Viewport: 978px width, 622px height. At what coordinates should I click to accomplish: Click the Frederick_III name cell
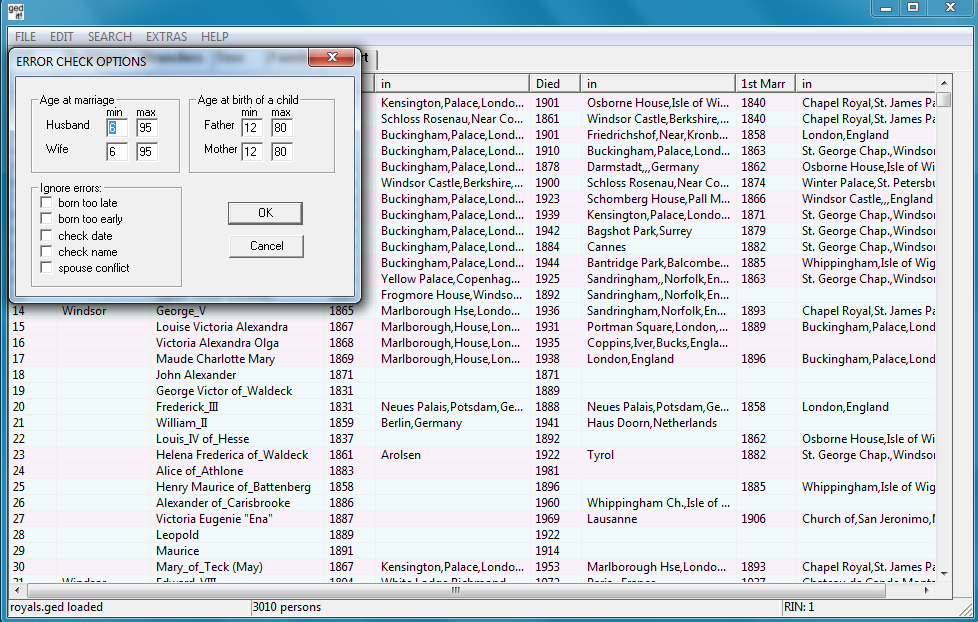click(x=187, y=407)
